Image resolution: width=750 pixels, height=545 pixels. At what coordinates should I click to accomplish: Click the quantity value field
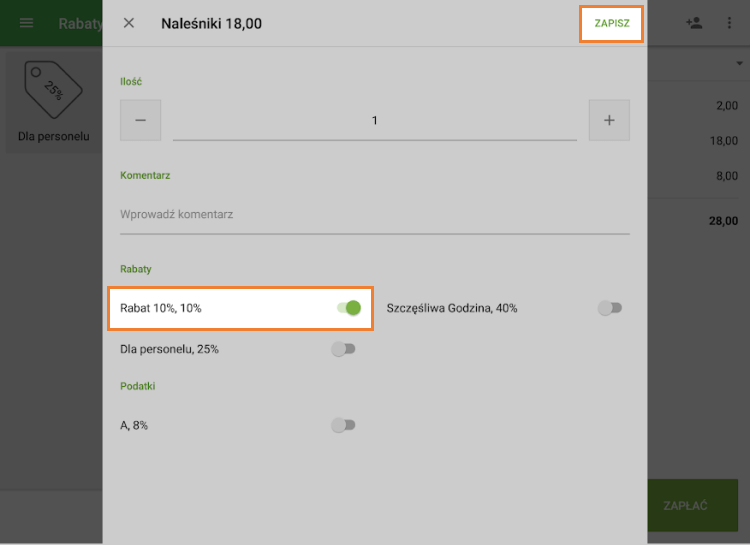coord(374,121)
